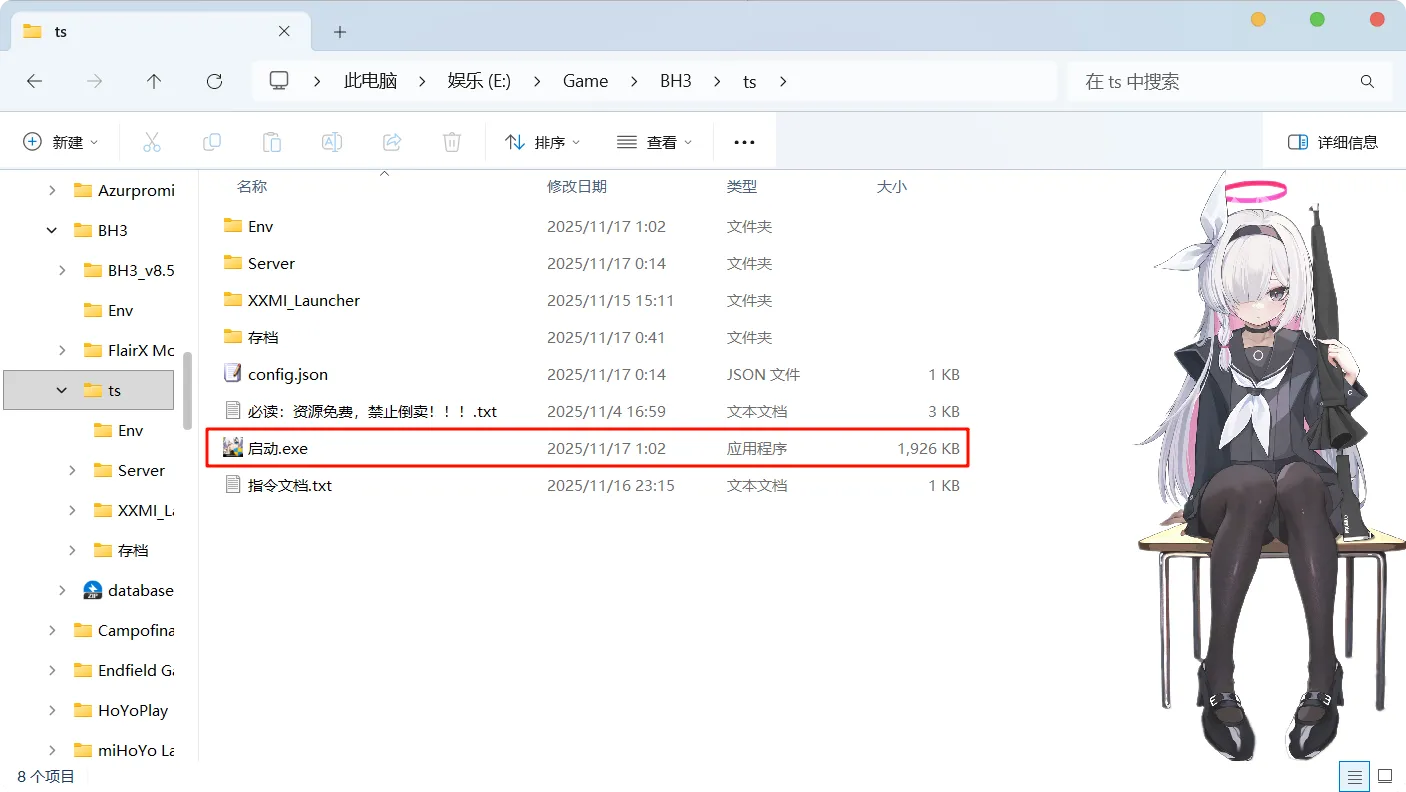
Task: Click the Copy icon on the toolbar
Action: click(212, 141)
